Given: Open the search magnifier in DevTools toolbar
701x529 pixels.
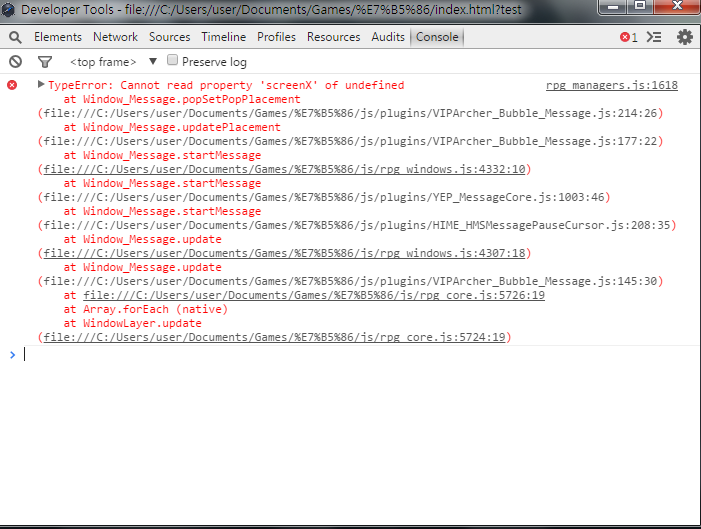Looking at the screenshot, I should coord(15,37).
